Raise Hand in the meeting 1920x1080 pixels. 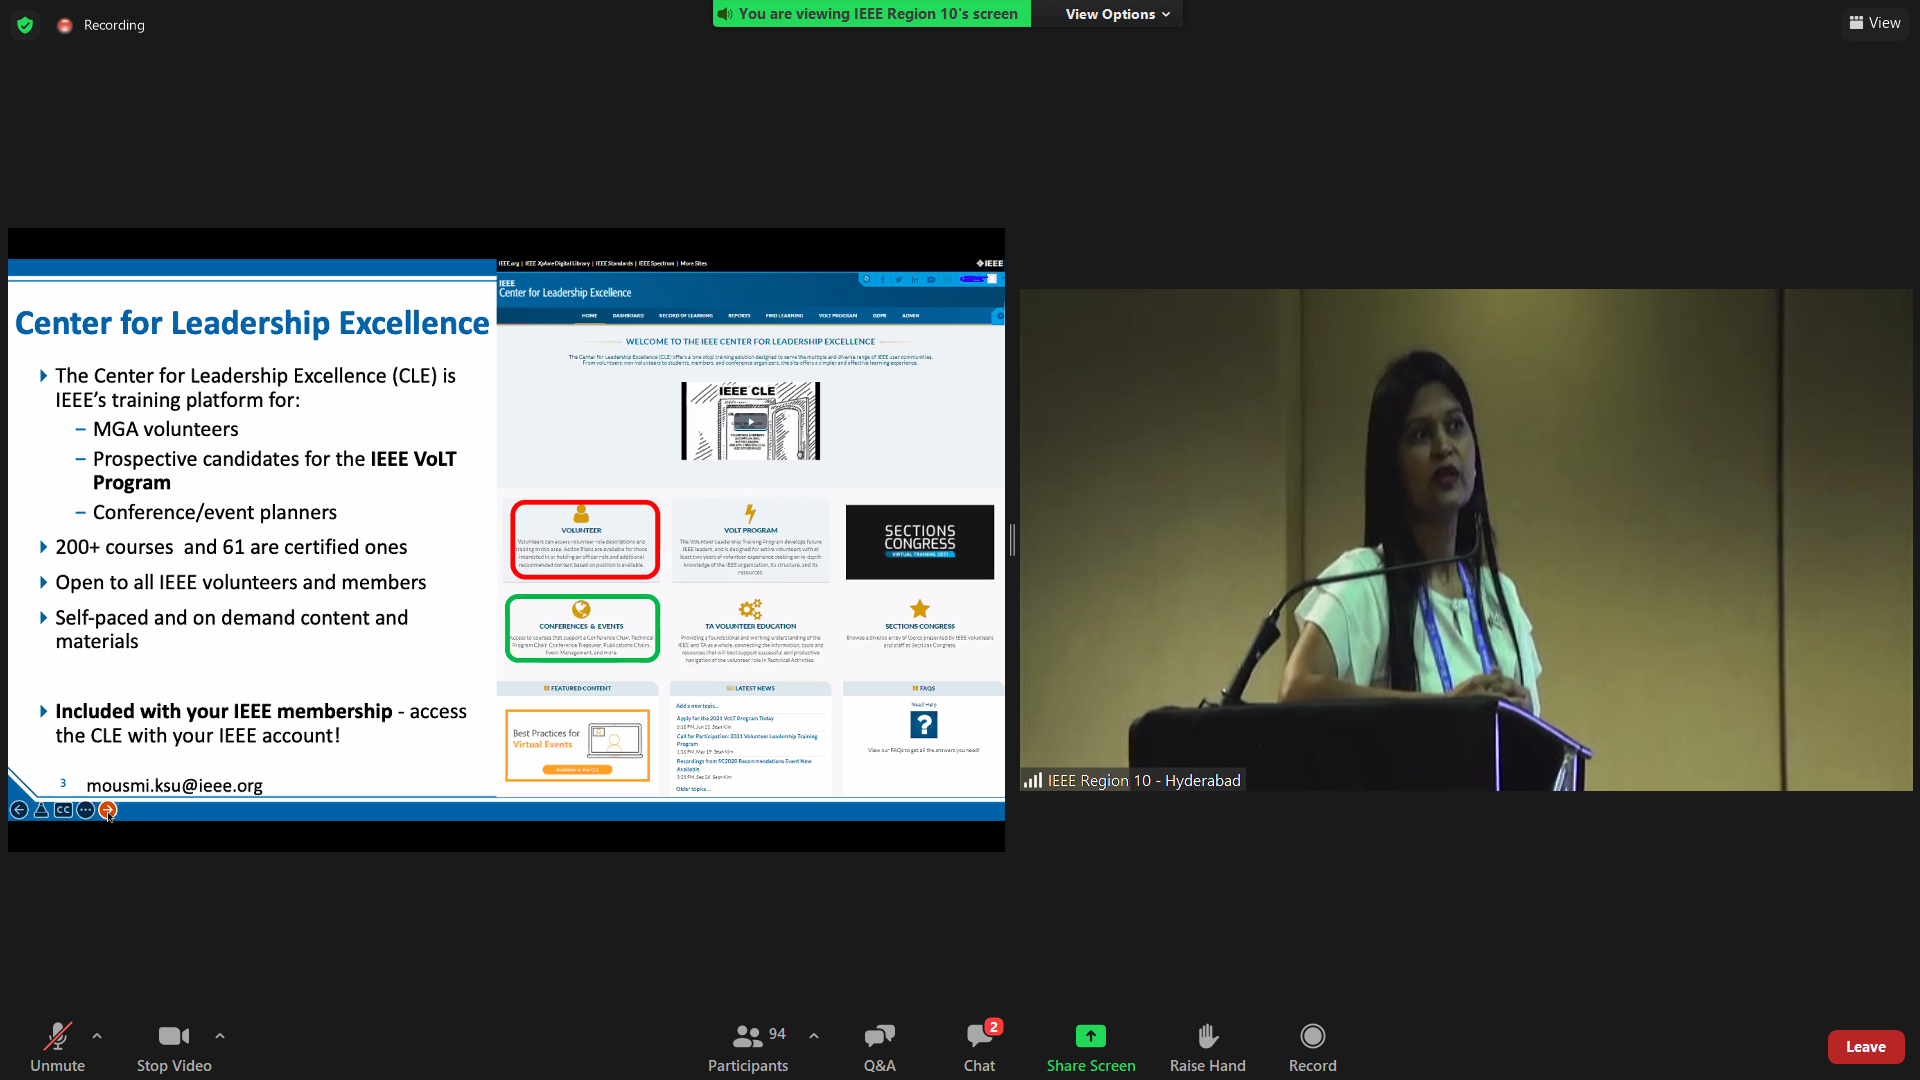pyautogui.click(x=1208, y=1047)
